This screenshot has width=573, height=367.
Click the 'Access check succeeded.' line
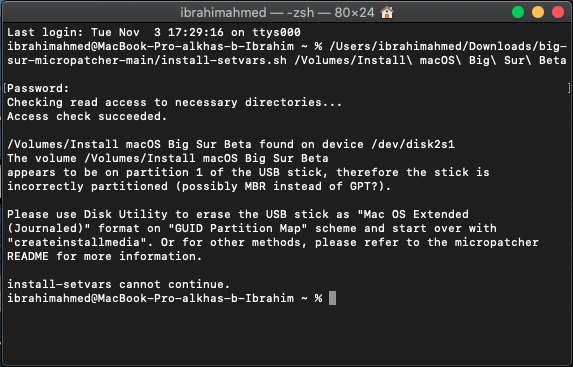click(x=87, y=117)
